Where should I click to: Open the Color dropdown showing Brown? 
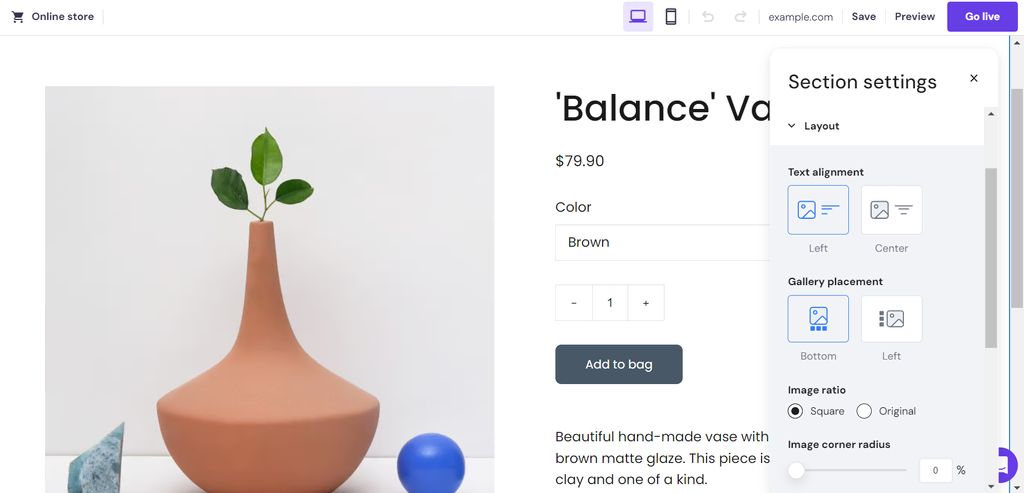click(662, 242)
